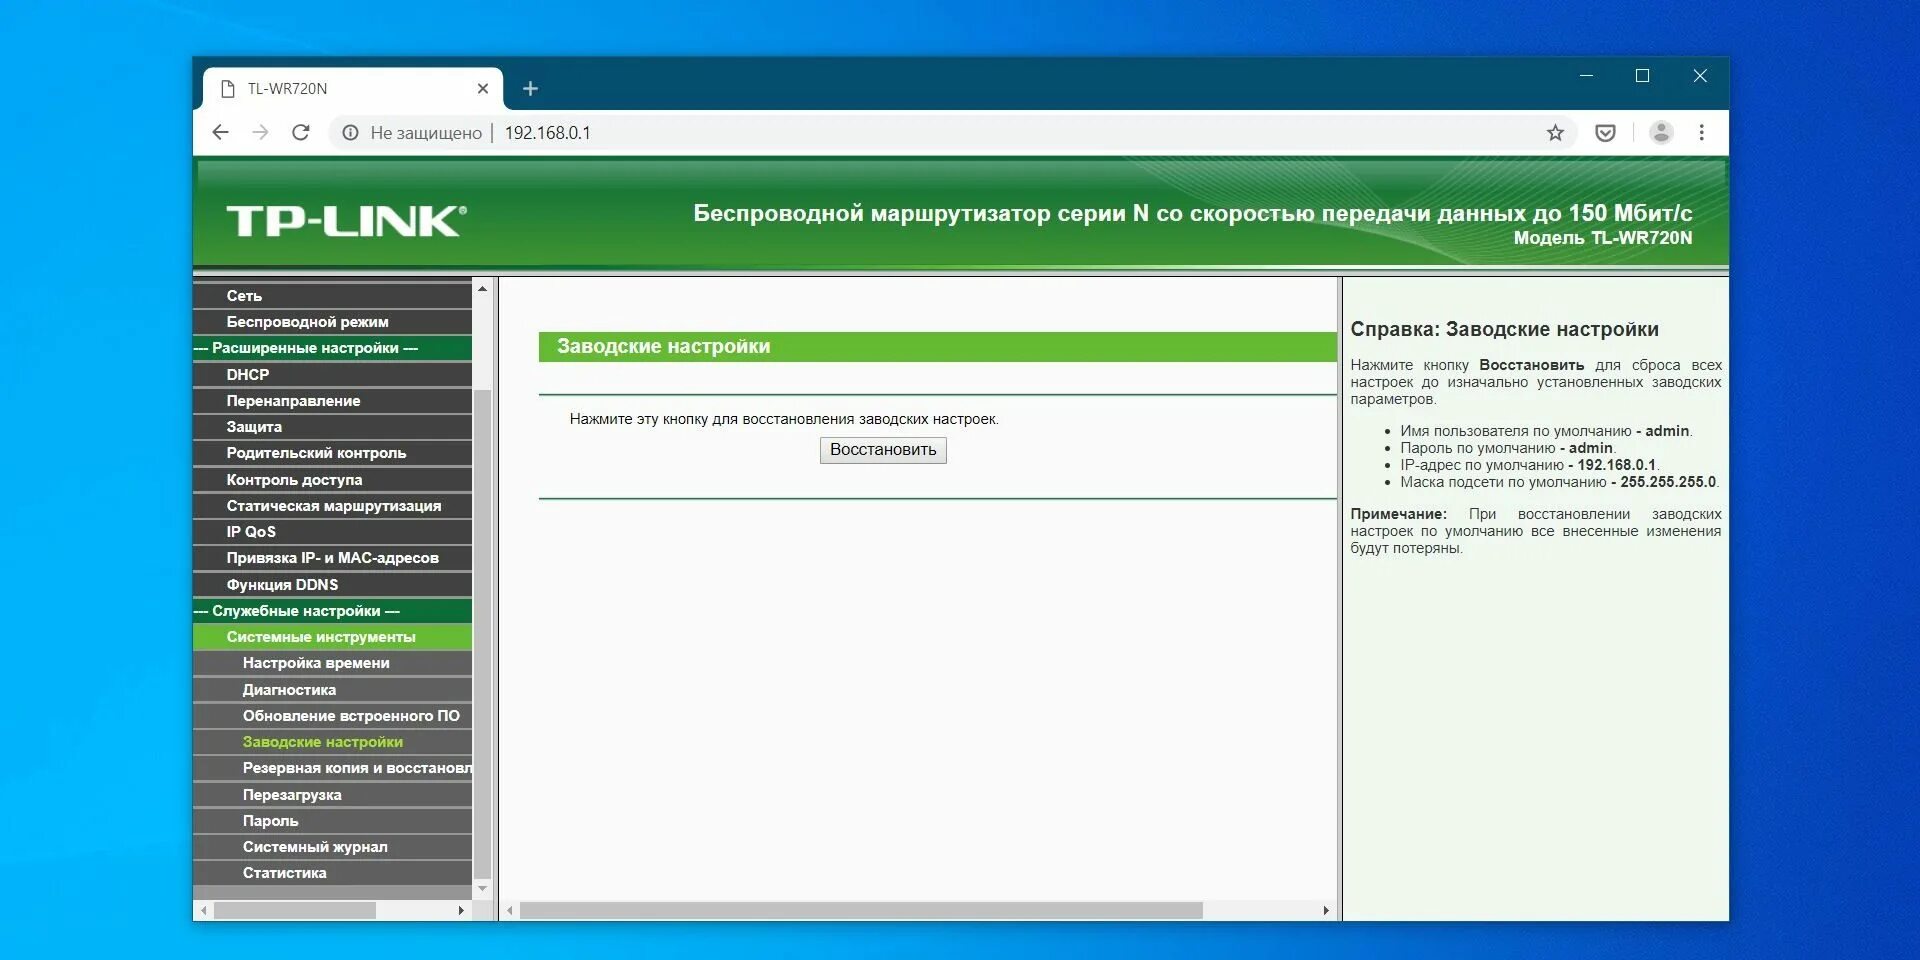Select the TL-WR720N browser tab
Image resolution: width=1920 pixels, height=960 pixels.
click(352, 89)
